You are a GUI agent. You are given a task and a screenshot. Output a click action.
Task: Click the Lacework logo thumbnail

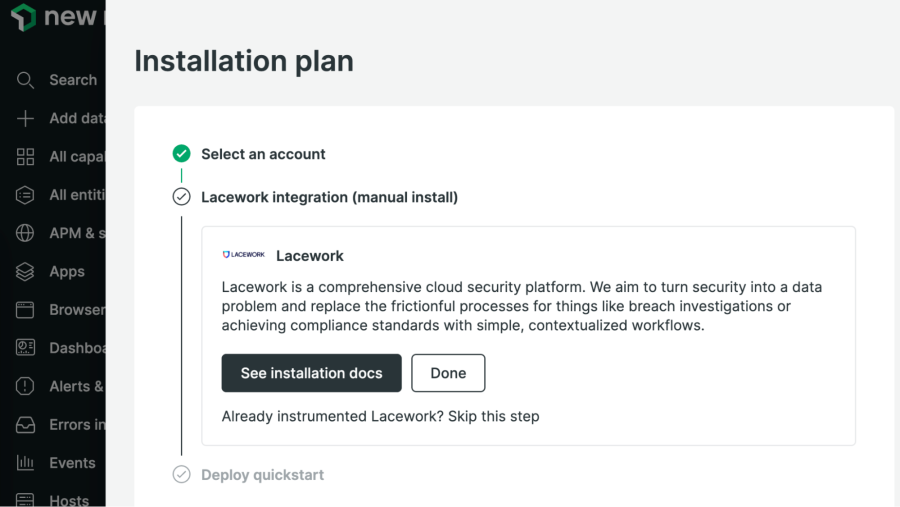point(243,255)
